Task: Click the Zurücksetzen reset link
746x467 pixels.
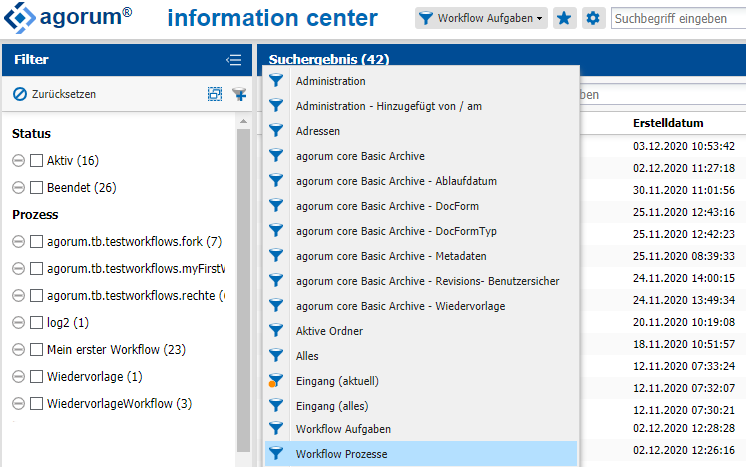Action: pos(64,94)
